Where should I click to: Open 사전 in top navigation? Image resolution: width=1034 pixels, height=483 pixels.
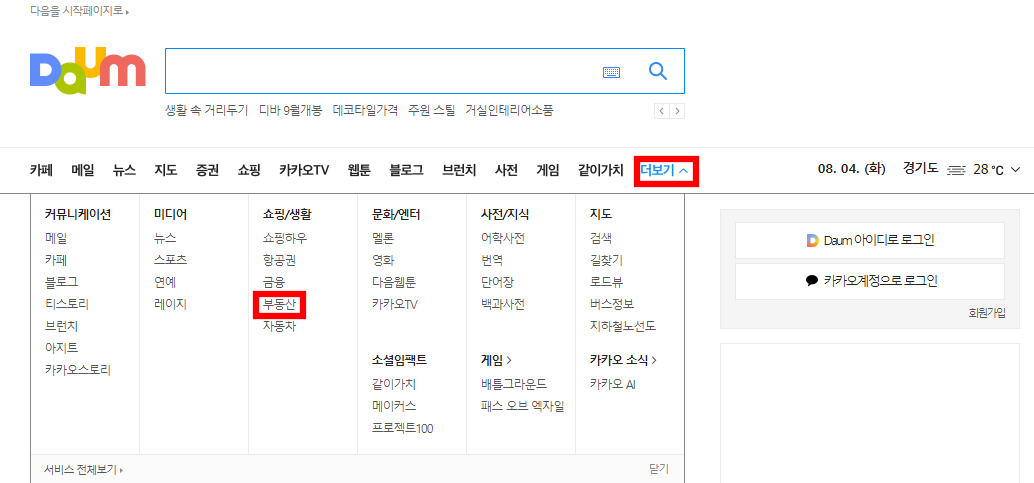coord(506,170)
